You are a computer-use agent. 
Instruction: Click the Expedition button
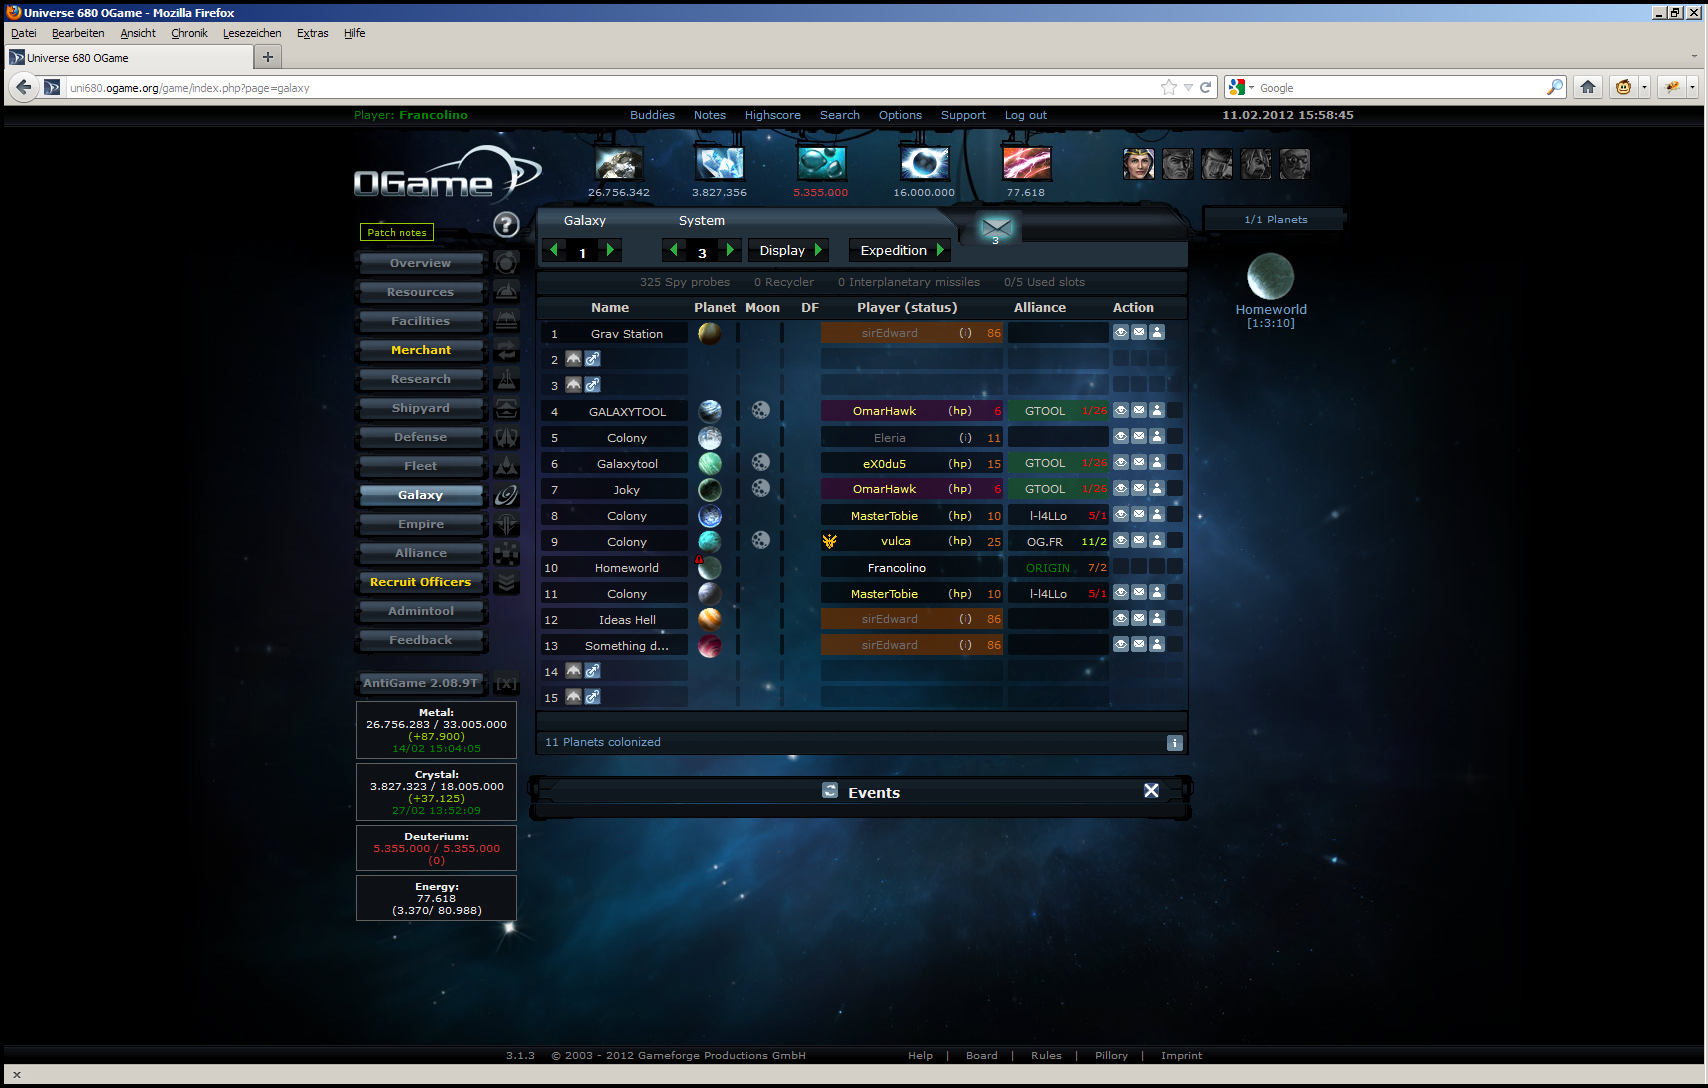pyautogui.click(x=900, y=250)
